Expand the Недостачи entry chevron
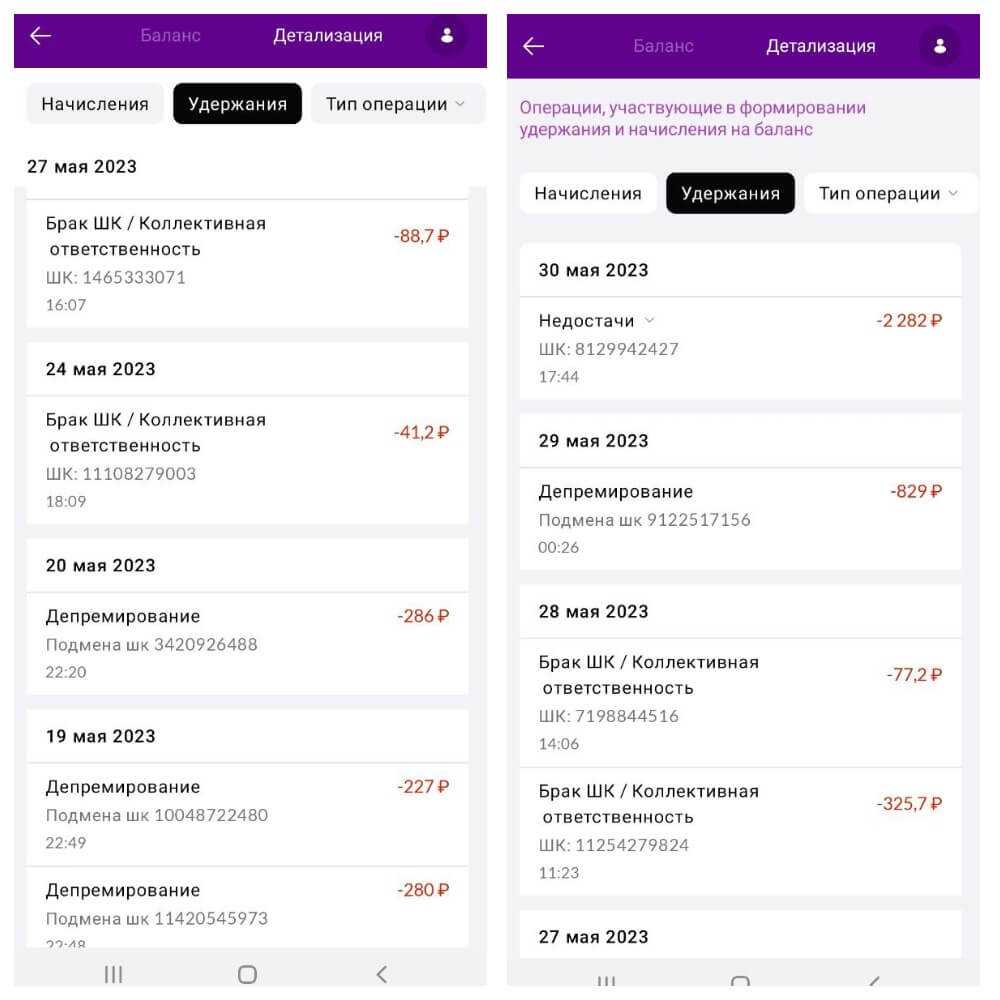1000x1000 pixels. (649, 321)
